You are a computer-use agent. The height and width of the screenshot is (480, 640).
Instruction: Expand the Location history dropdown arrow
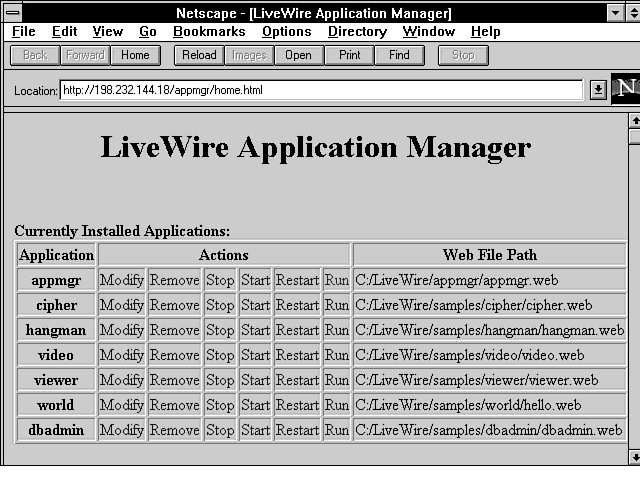point(597,89)
